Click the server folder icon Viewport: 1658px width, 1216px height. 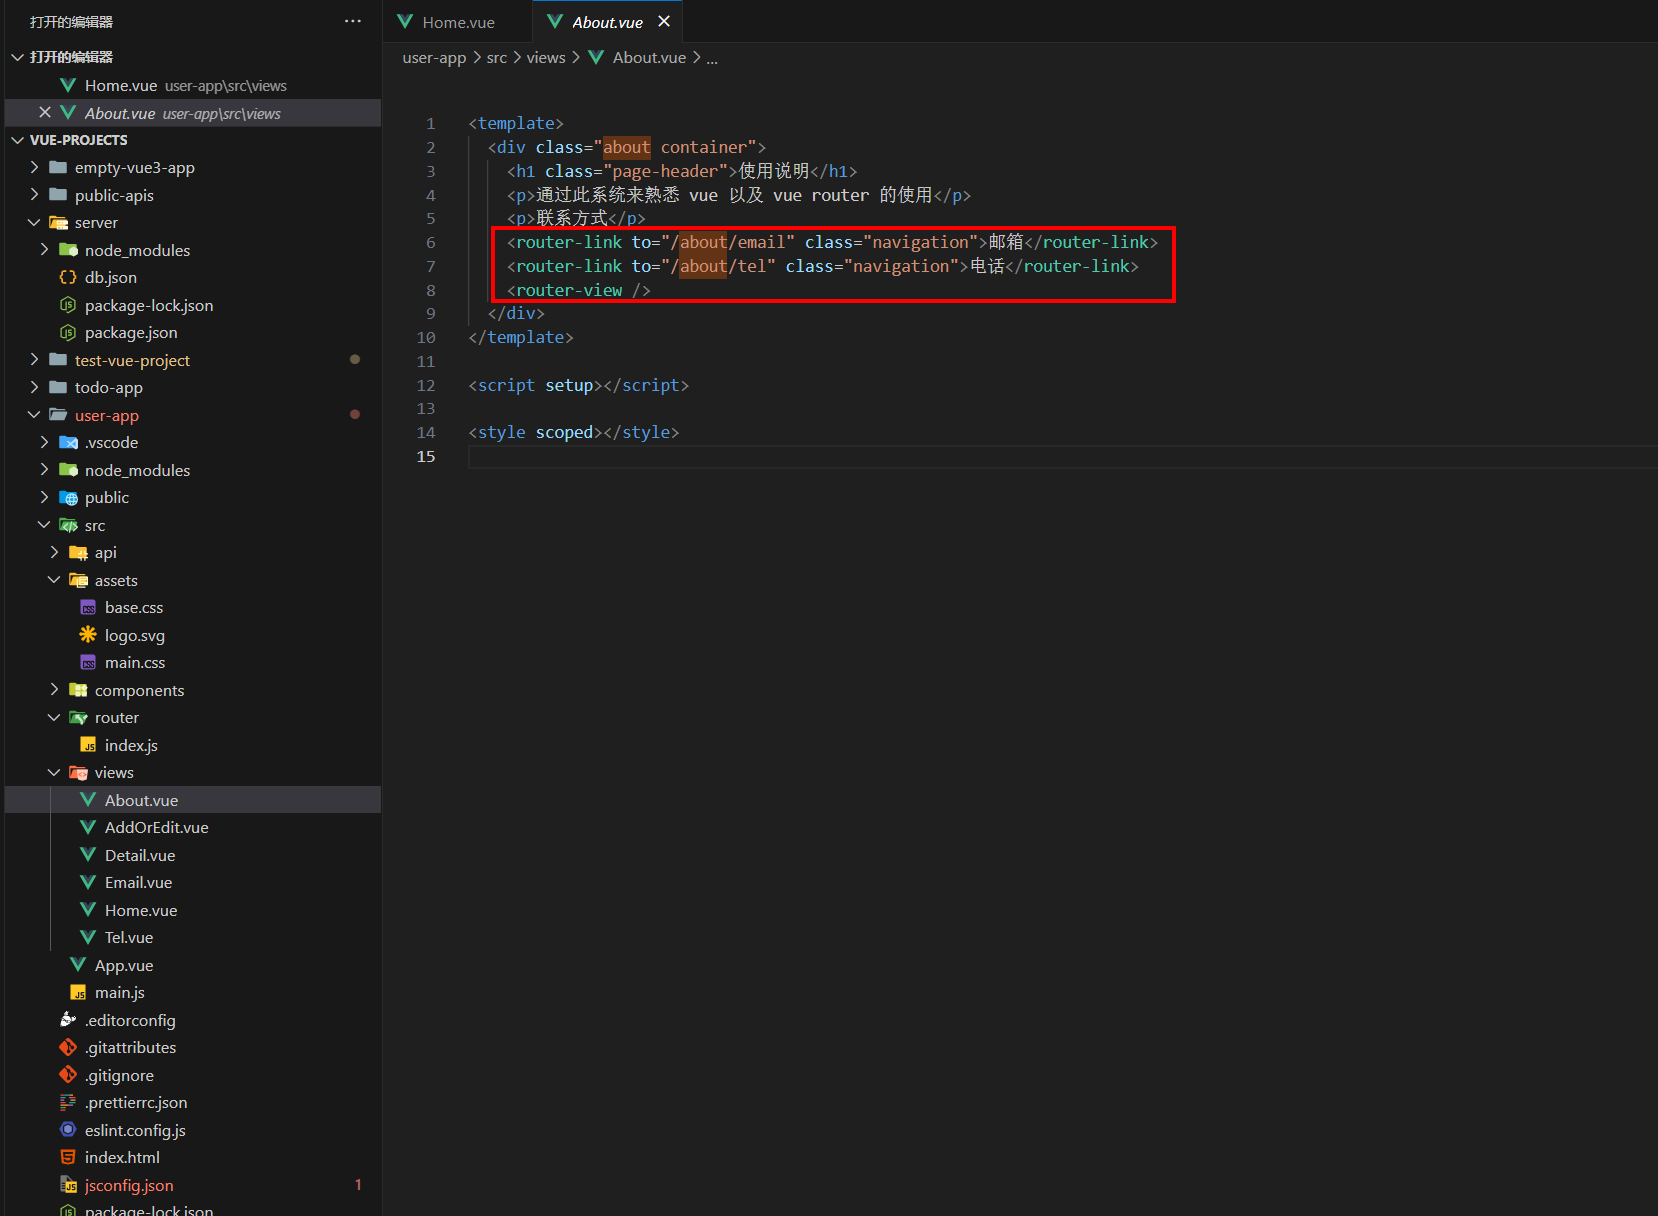[x=58, y=222]
